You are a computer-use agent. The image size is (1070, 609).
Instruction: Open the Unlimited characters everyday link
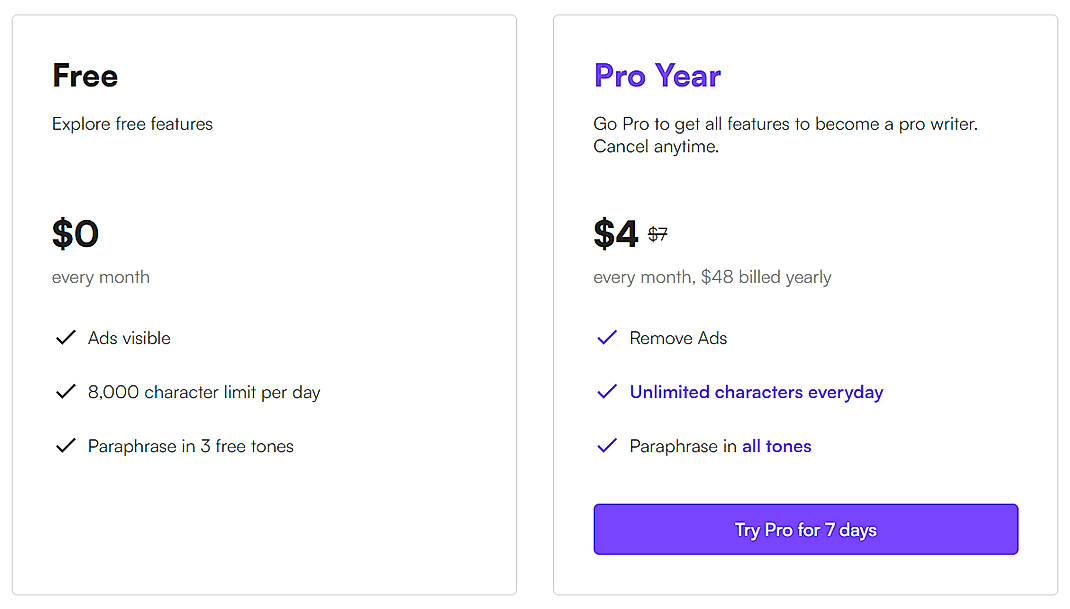point(755,392)
